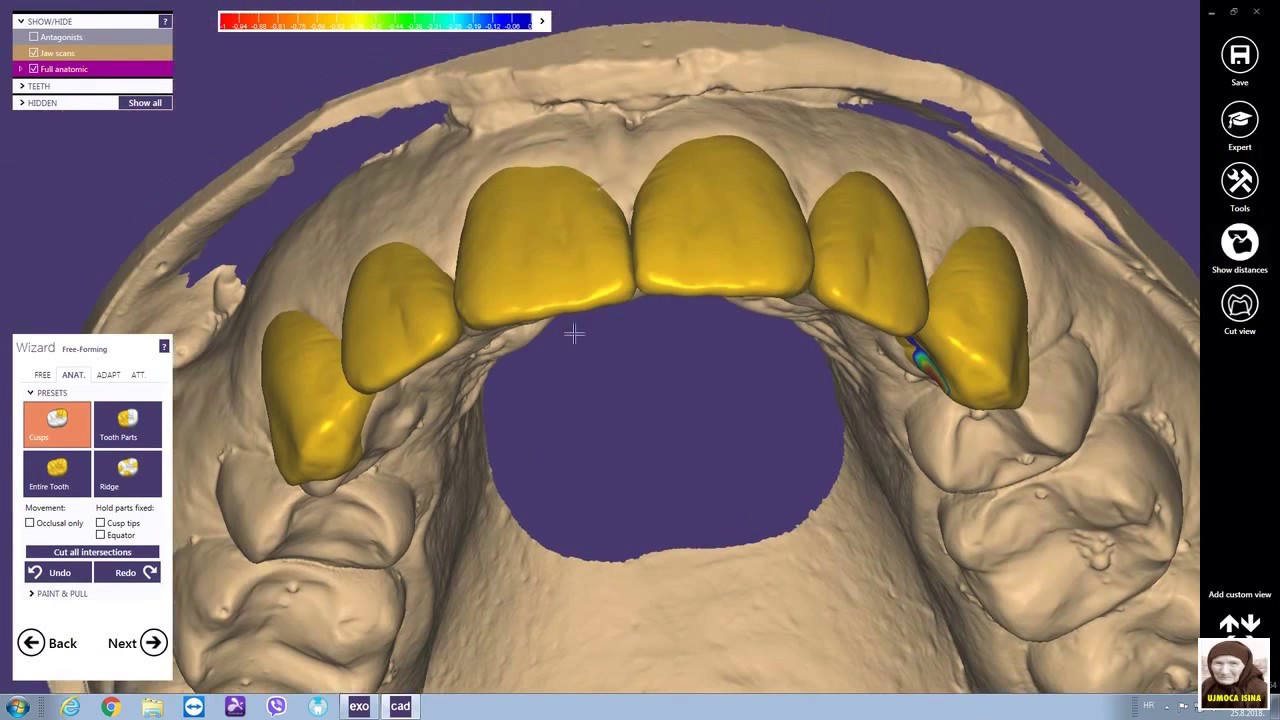Uncheck Jaw scans visibility
1280x720 pixels.
34,53
